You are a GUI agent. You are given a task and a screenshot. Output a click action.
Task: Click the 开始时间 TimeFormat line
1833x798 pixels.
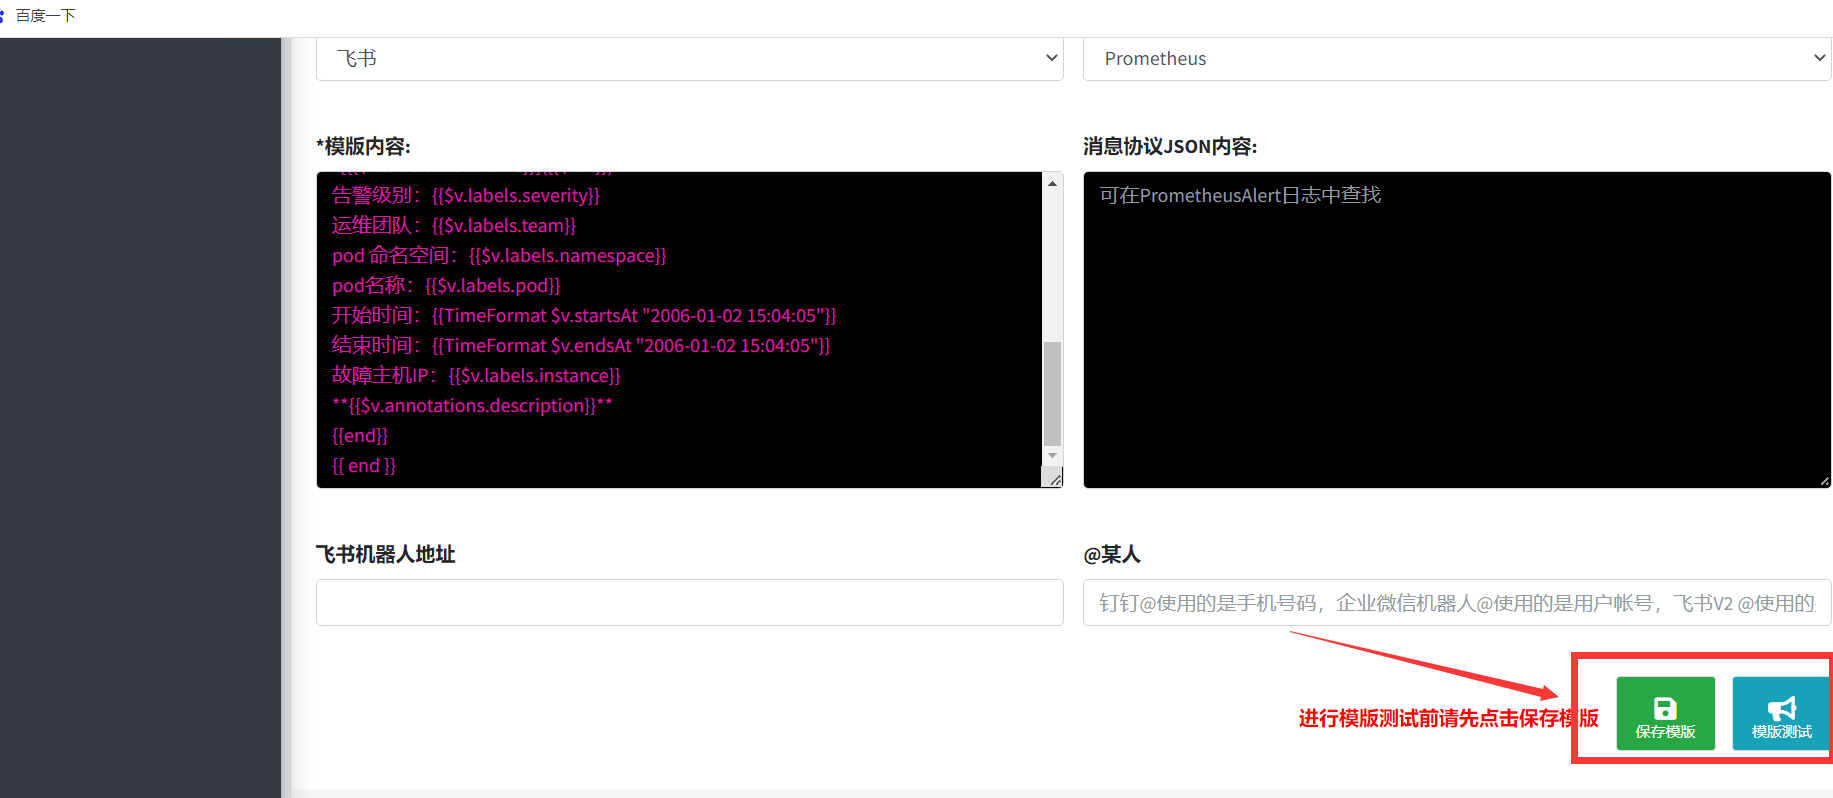(x=584, y=315)
